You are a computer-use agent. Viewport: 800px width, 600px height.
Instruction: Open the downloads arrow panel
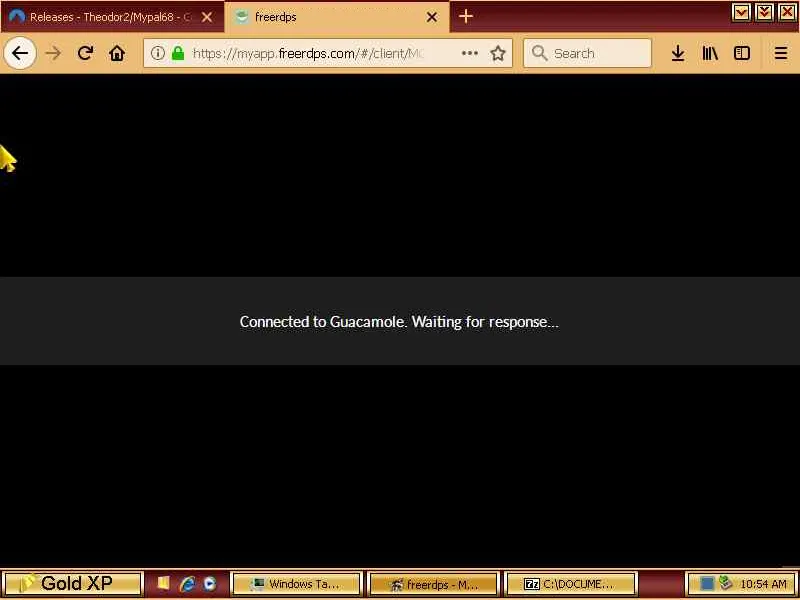pos(678,53)
